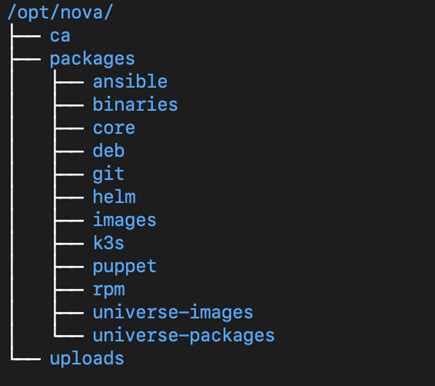
Task: Click the branch line before packages
Action: [26, 59]
